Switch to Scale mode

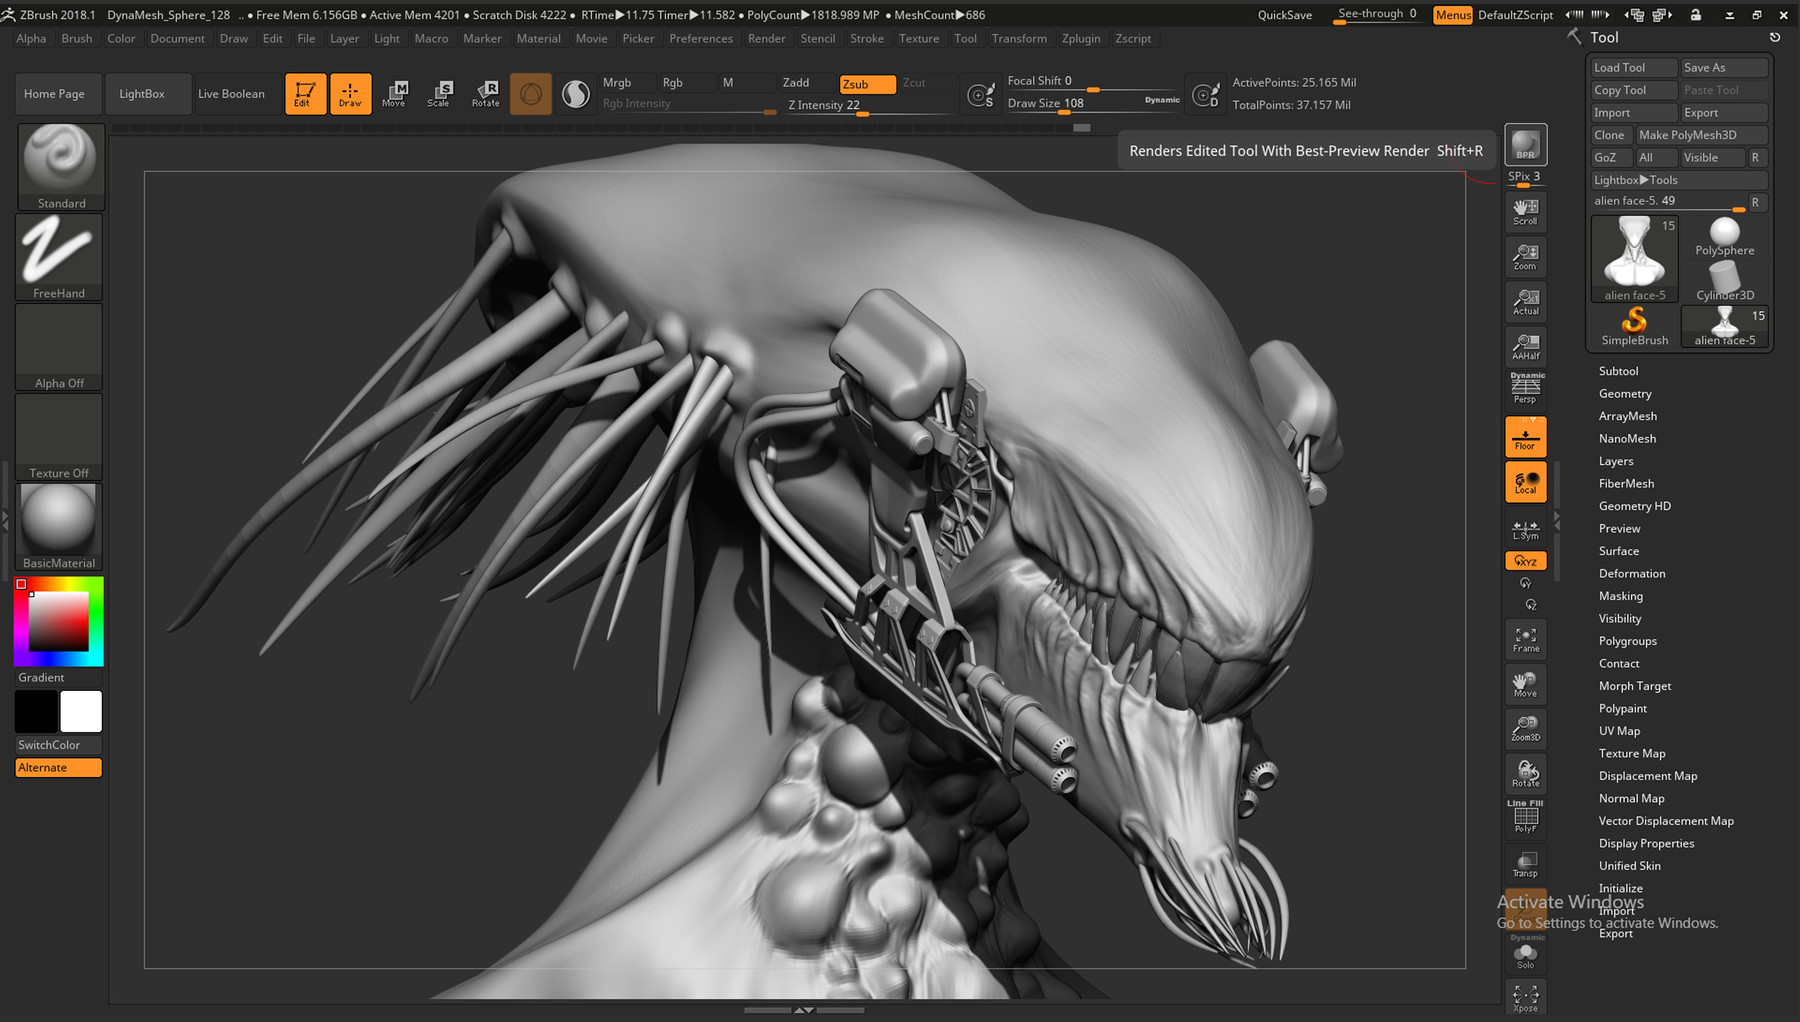(x=440, y=93)
